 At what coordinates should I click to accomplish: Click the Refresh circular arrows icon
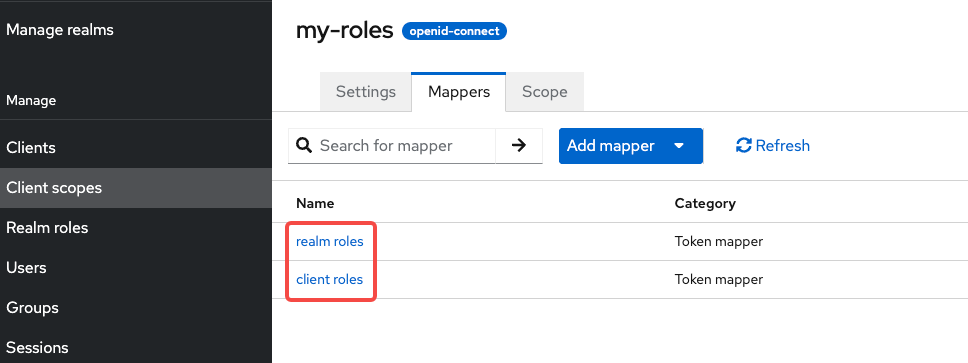[743, 146]
